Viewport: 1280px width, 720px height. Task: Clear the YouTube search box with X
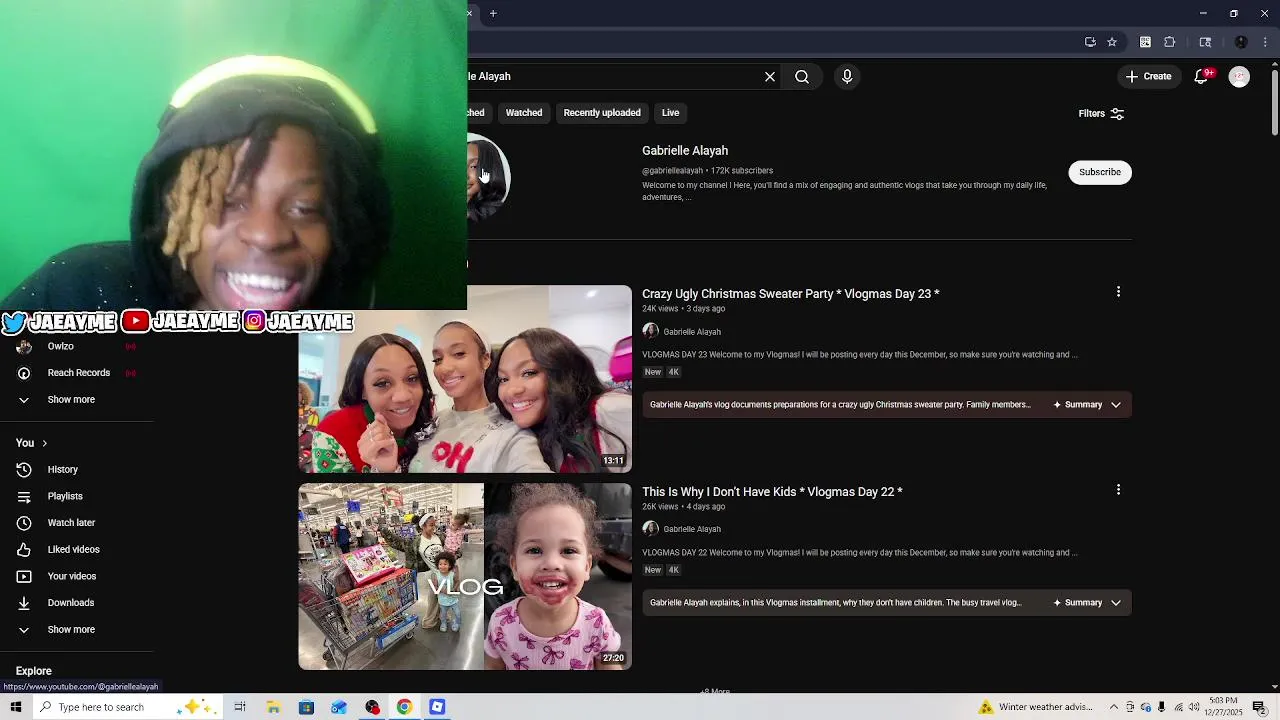pos(770,76)
